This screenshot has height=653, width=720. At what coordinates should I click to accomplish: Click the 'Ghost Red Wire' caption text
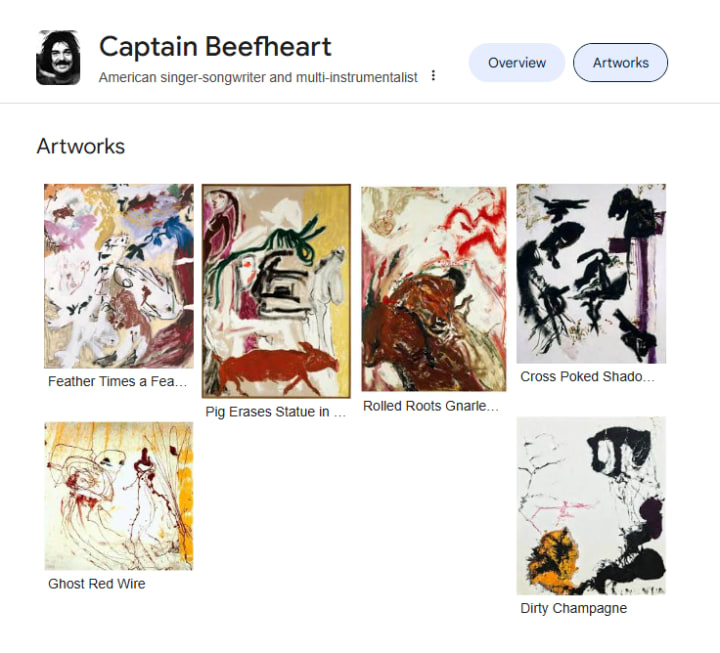[x=97, y=584]
